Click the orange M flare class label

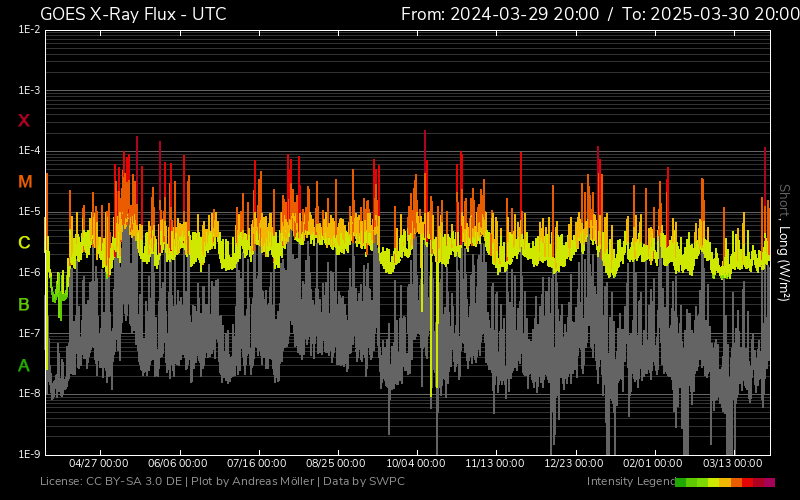click(x=25, y=182)
